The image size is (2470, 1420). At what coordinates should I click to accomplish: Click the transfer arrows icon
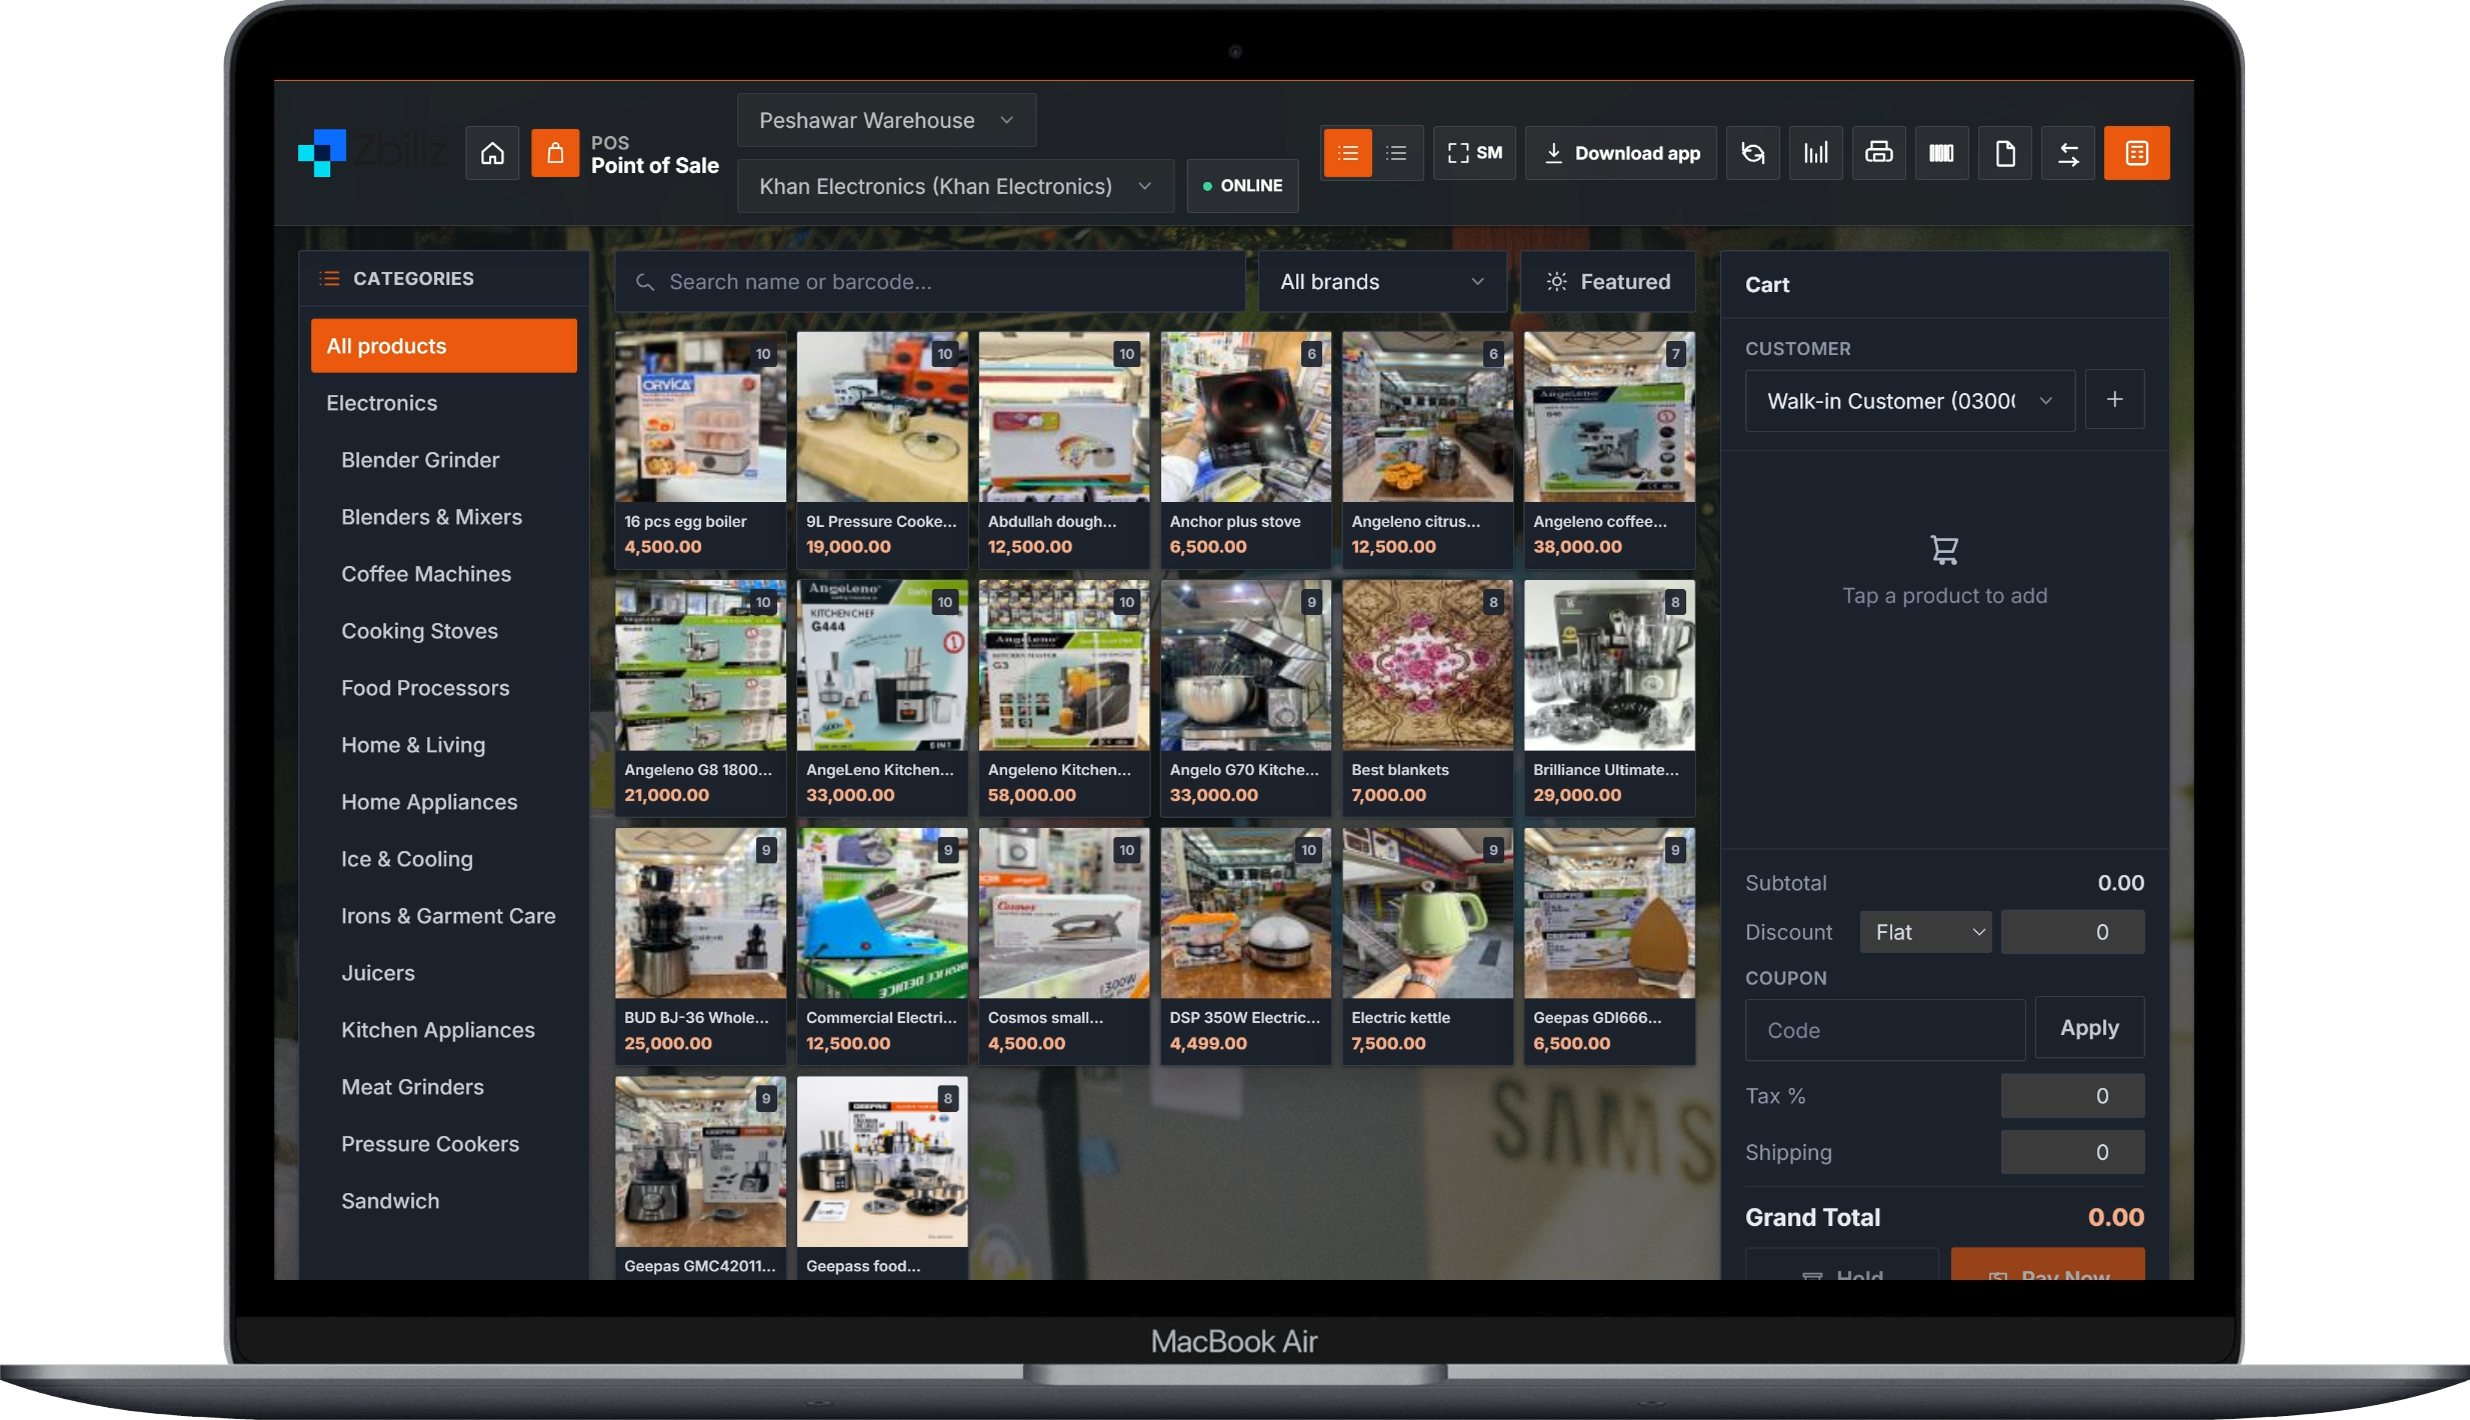click(x=2068, y=153)
